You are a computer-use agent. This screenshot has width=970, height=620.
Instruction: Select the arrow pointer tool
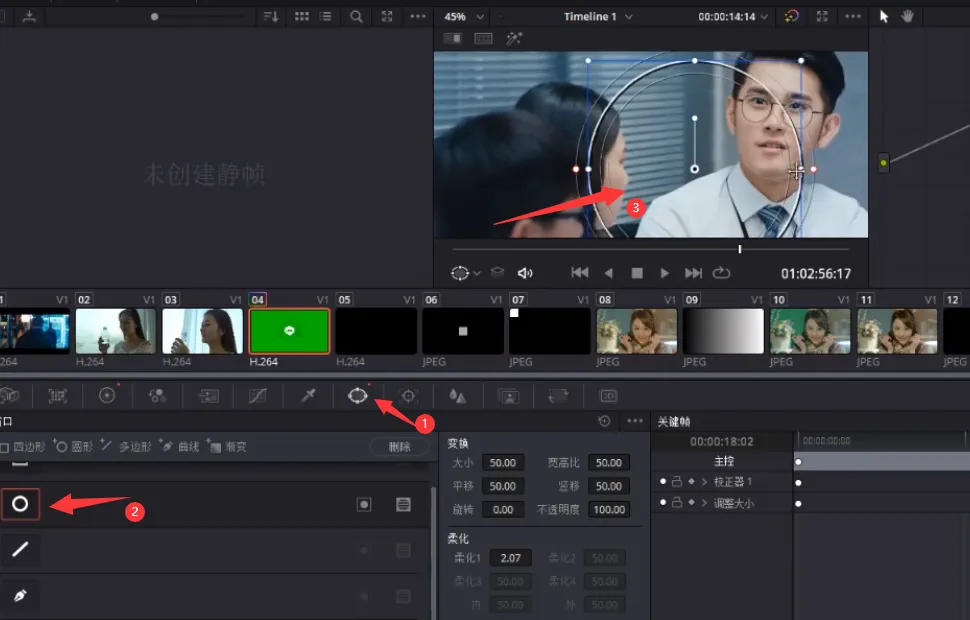point(884,17)
